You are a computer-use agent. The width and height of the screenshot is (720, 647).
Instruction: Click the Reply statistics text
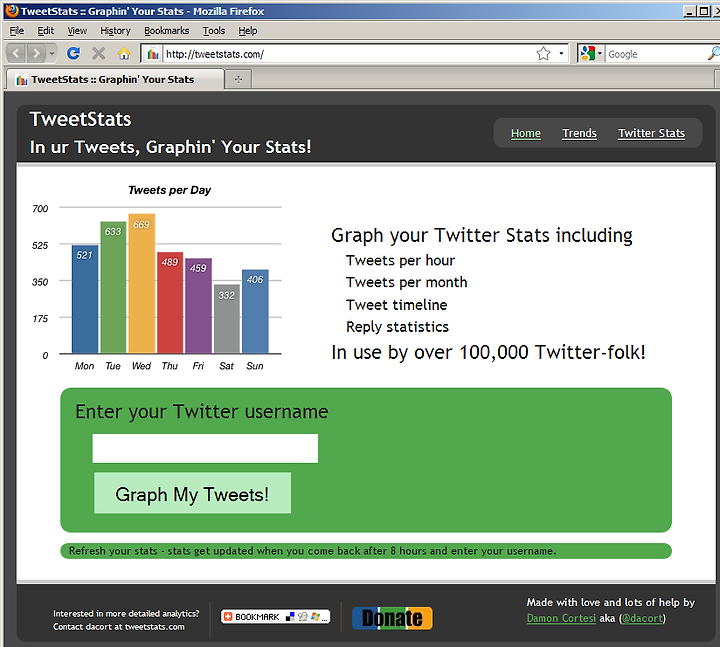coord(398,327)
